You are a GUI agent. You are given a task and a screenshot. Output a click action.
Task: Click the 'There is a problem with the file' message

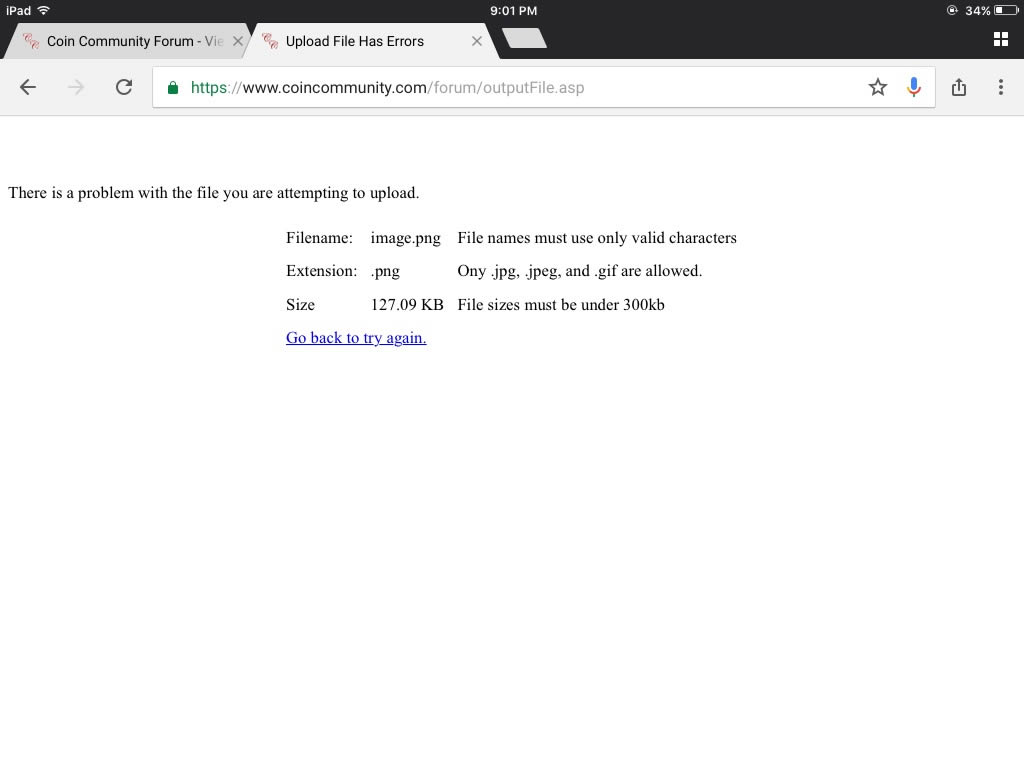(x=214, y=193)
